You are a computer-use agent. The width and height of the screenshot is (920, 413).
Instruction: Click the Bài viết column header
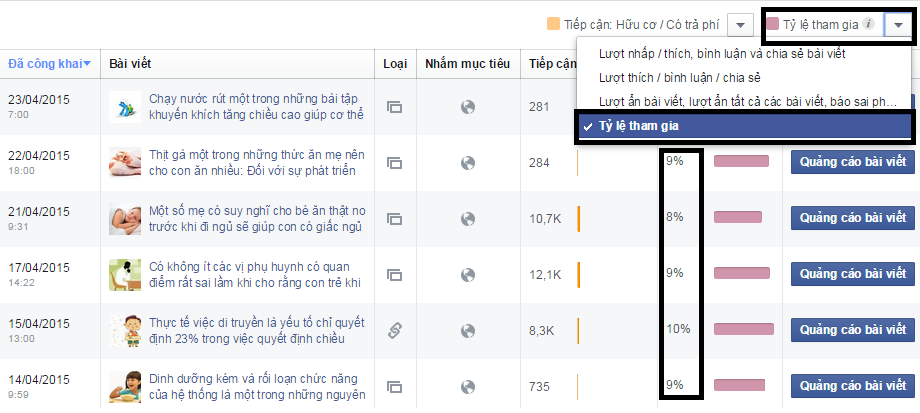(x=130, y=64)
